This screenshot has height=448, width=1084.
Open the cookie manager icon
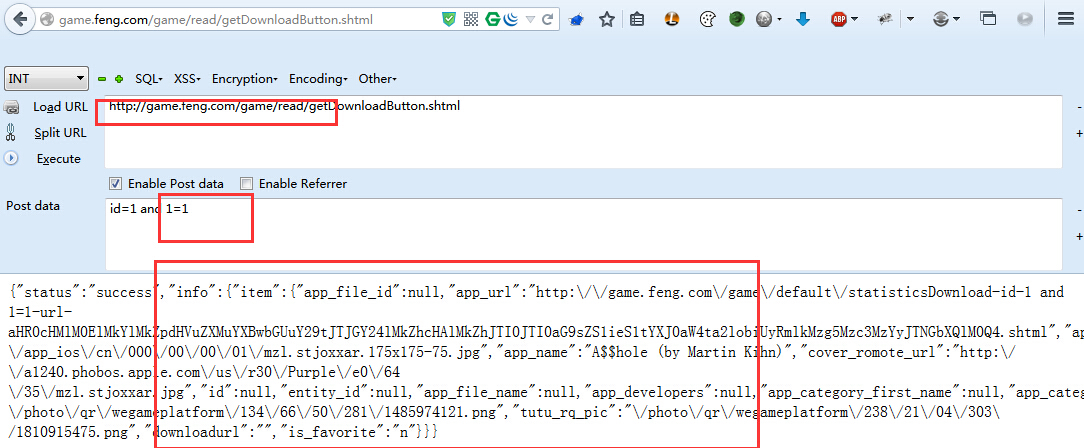(706, 20)
